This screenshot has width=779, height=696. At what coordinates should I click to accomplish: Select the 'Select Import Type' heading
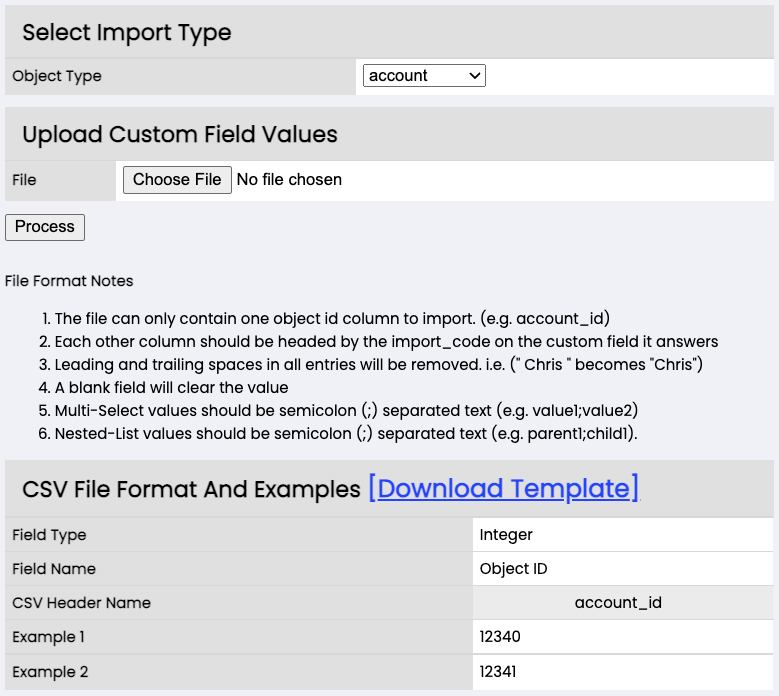(127, 32)
